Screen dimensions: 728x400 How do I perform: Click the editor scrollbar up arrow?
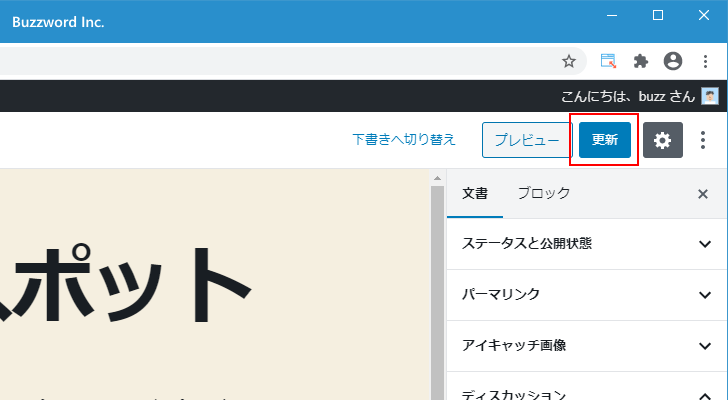tap(436, 179)
